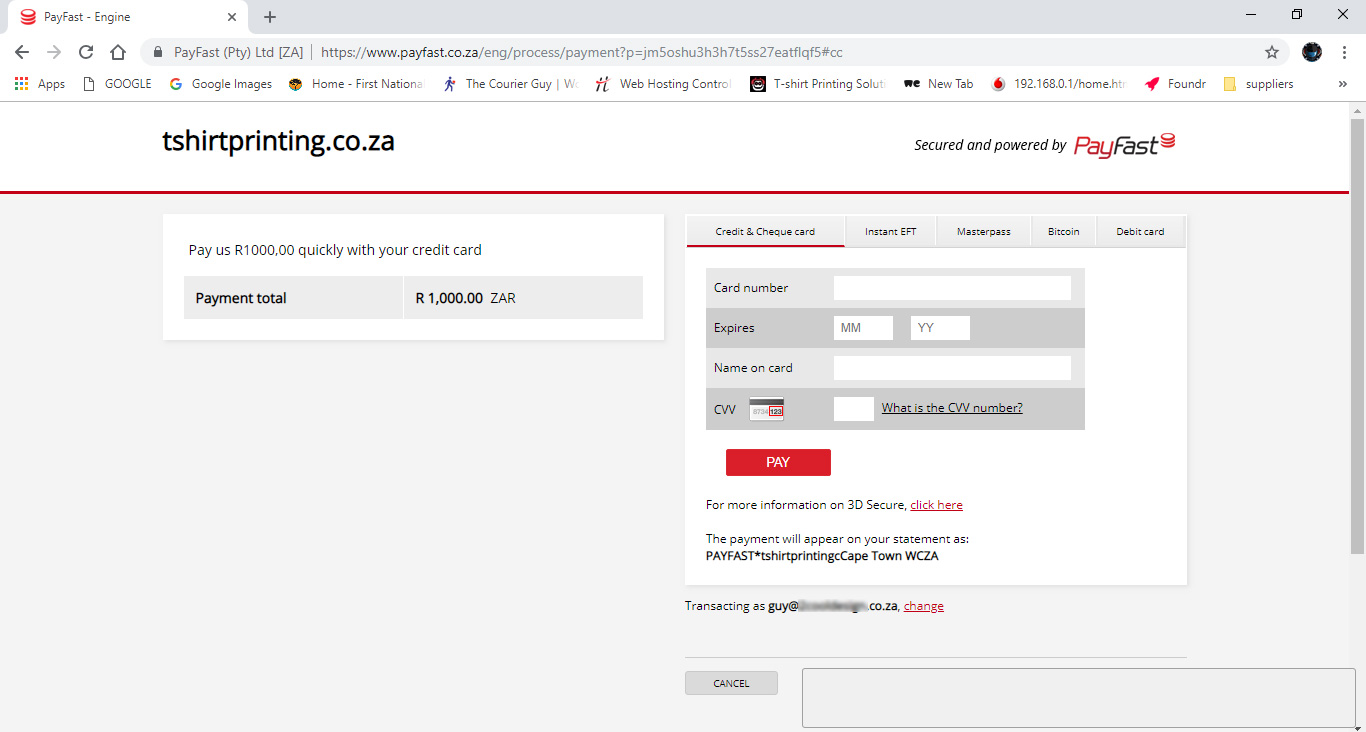Click the YY expiry year field
This screenshot has height=732, width=1366.
[940, 328]
